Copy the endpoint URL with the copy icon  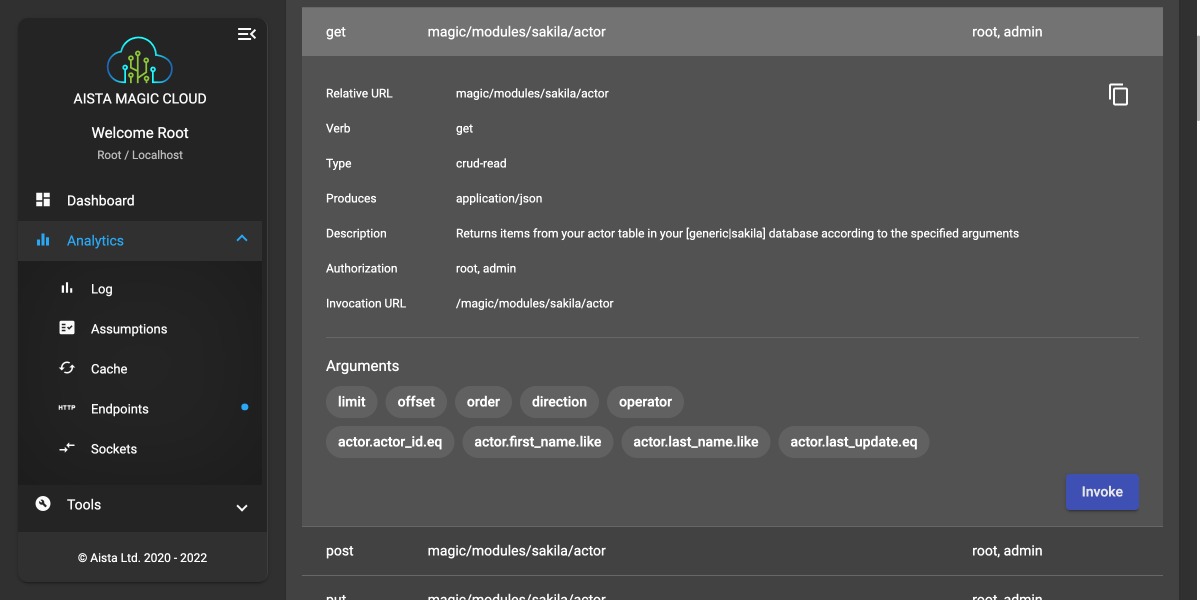tap(1118, 95)
